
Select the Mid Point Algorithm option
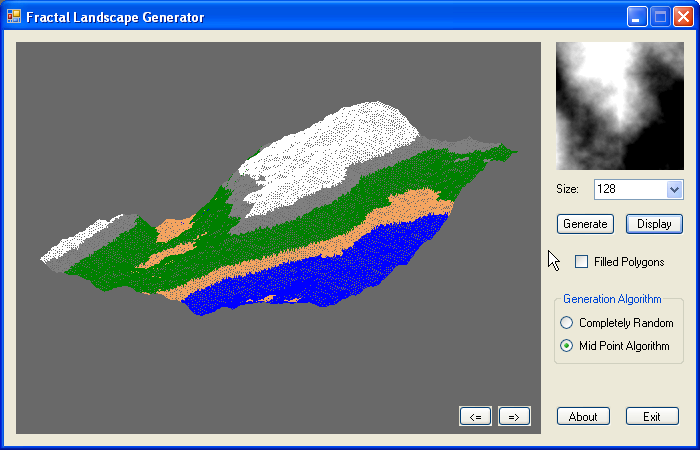pyautogui.click(x=567, y=346)
